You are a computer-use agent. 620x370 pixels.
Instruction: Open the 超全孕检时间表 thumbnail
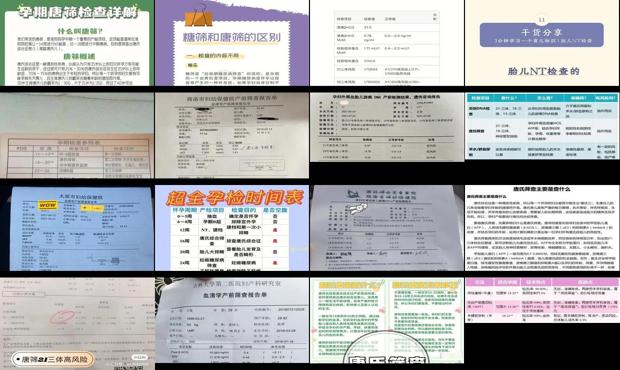coord(232,228)
